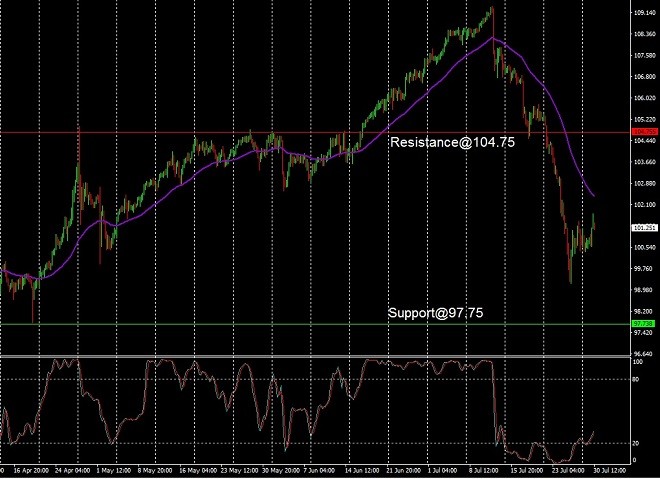The width and height of the screenshot is (660, 479).
Task: Click the 23 Jul 04:00 time label
Action: pyautogui.click(x=568, y=470)
